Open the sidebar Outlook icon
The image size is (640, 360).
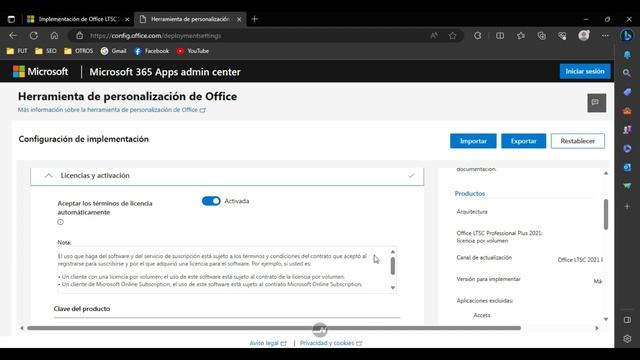click(627, 167)
